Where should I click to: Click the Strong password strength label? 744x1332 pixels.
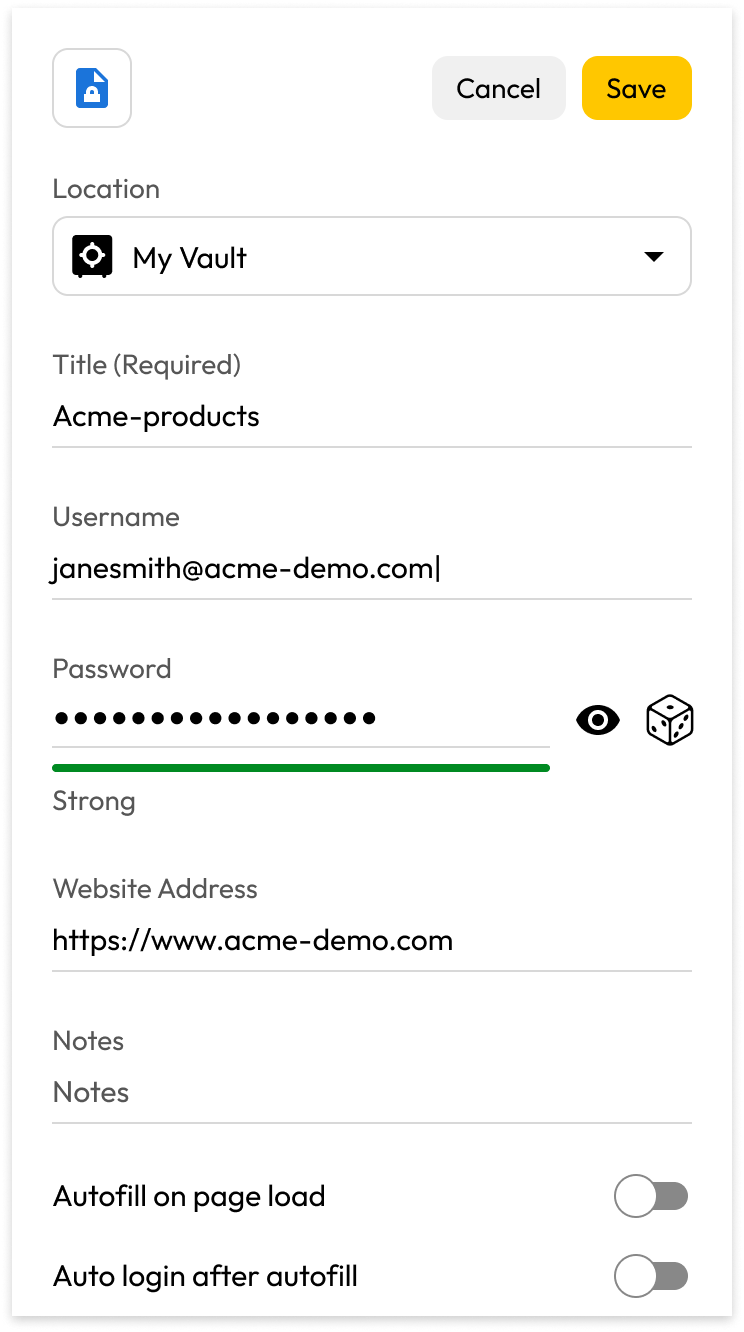94,801
